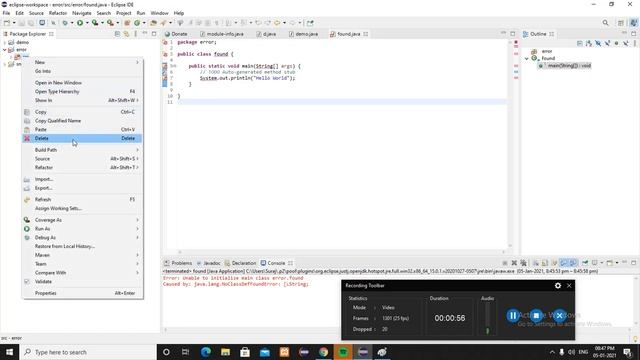Show hidden system tray icons

tap(552, 352)
